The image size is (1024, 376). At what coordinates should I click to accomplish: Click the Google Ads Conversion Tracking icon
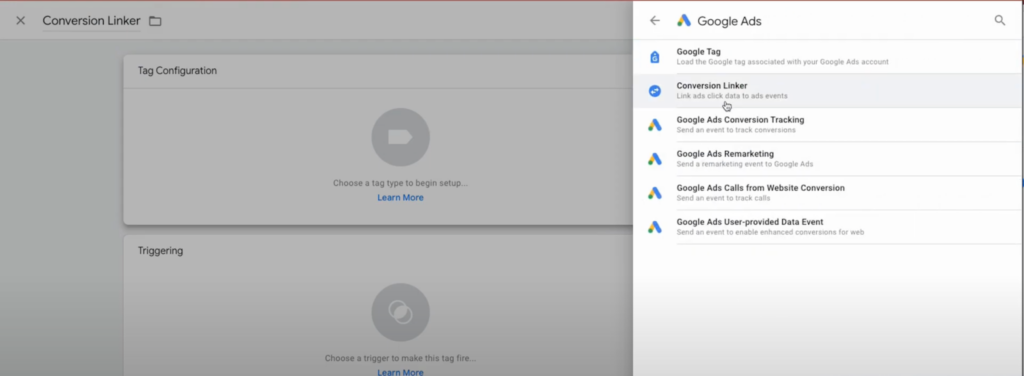click(654, 125)
